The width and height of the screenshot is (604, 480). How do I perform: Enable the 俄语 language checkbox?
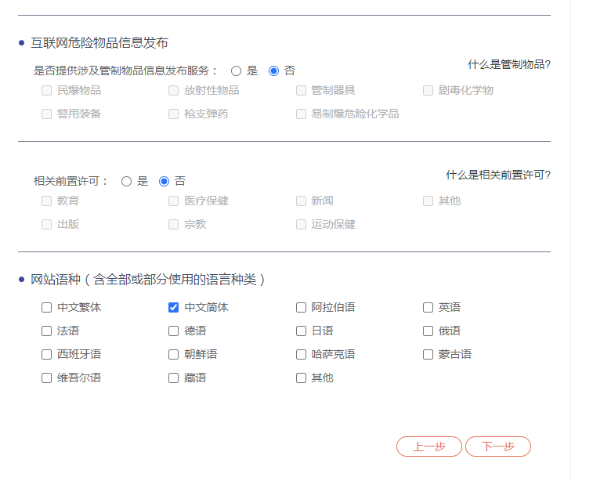428,331
